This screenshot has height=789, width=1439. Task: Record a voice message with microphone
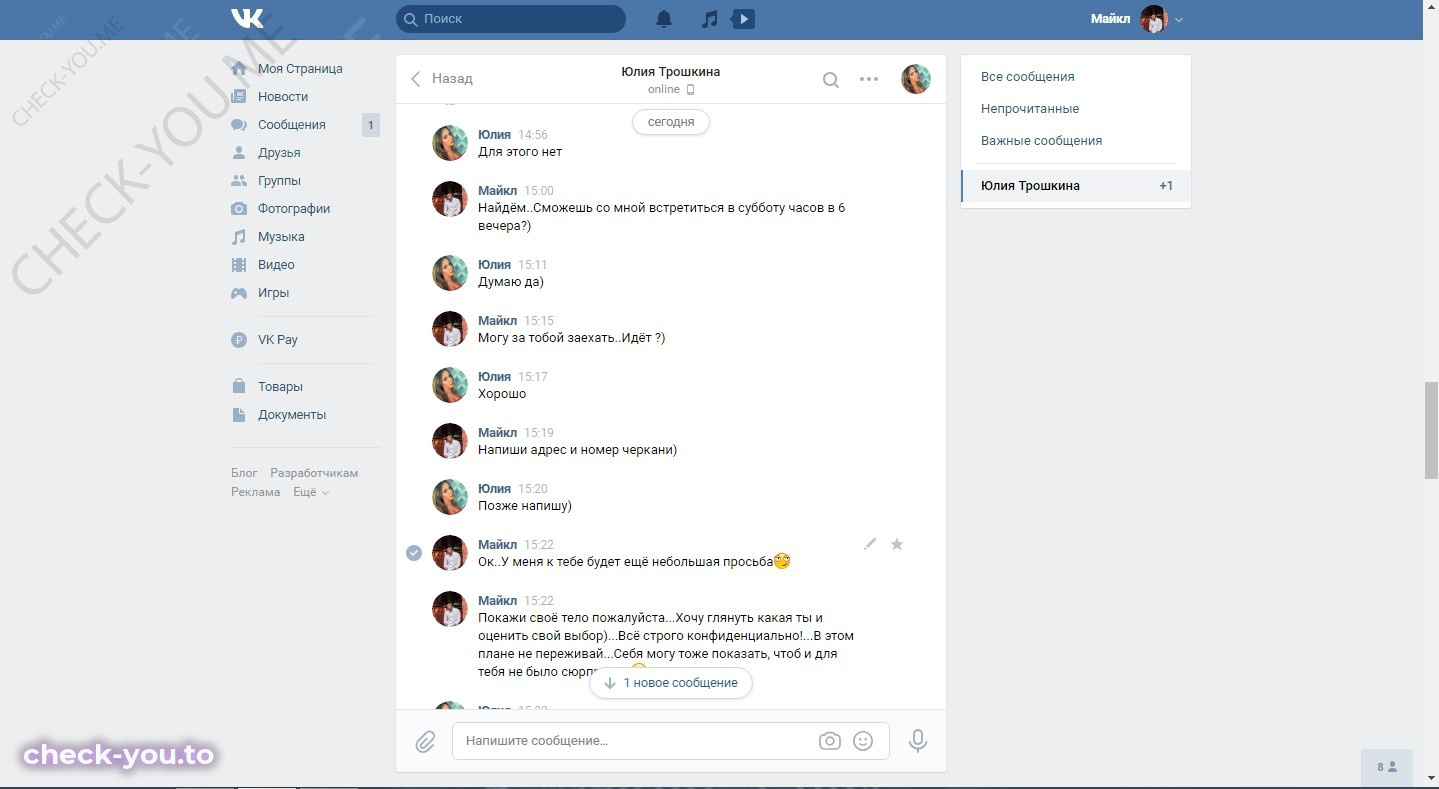tap(918, 741)
